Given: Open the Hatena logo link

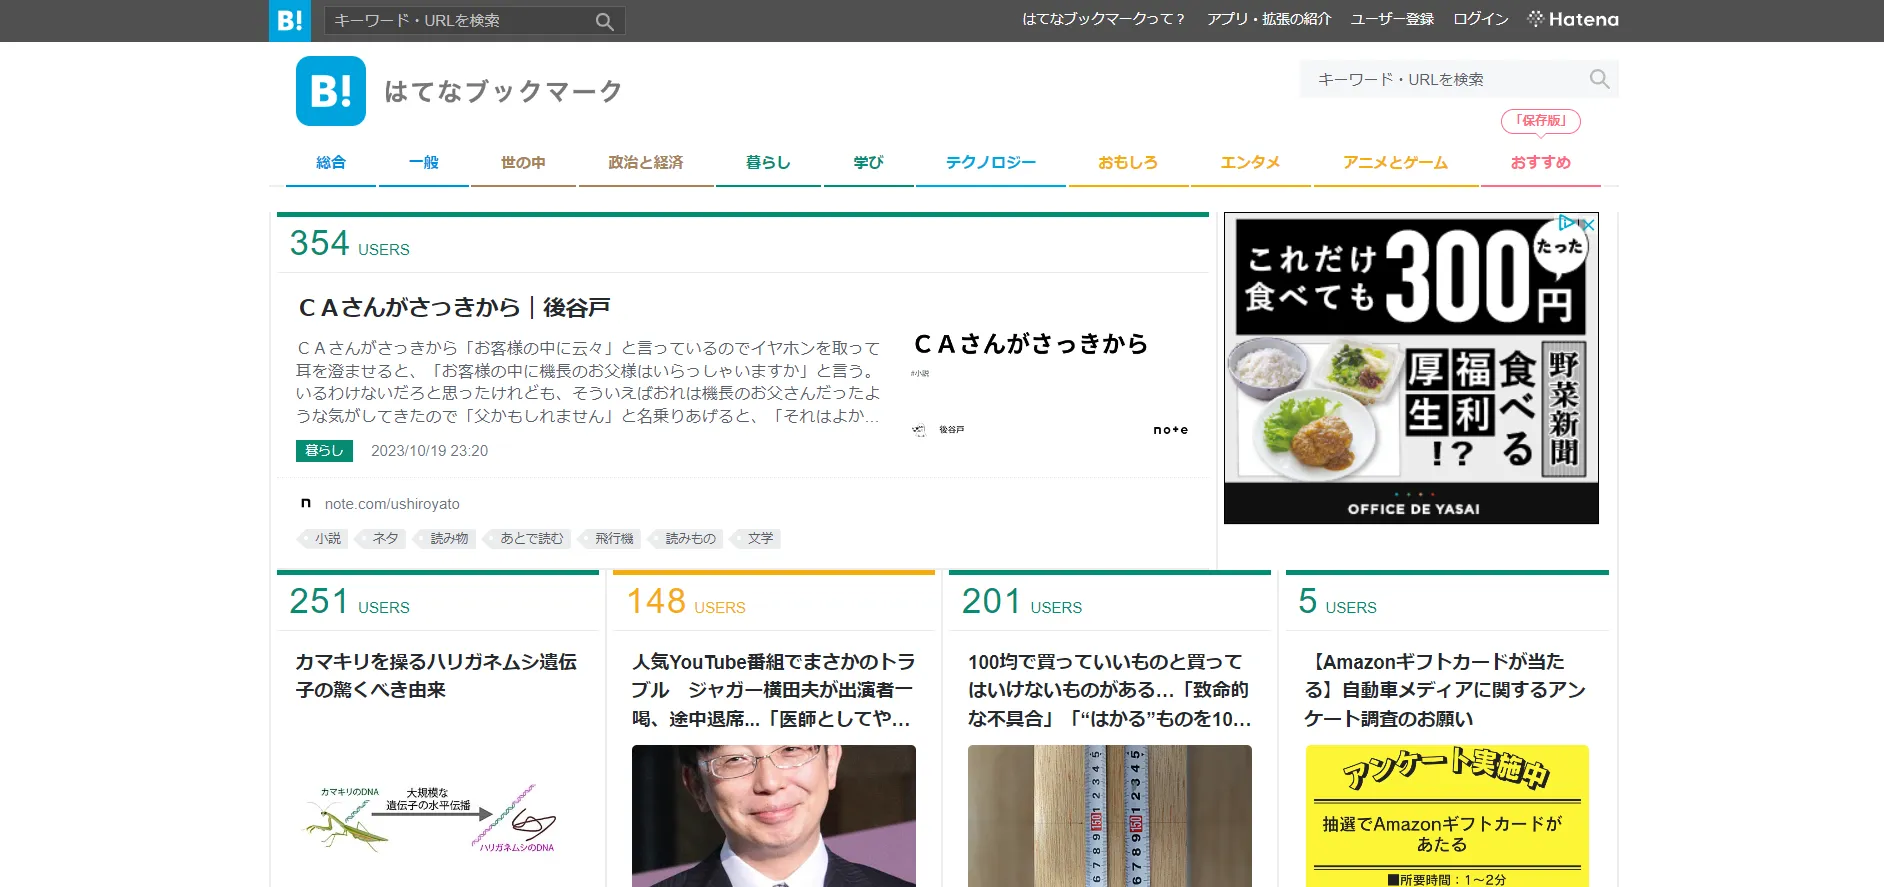Looking at the screenshot, I should coord(1573,19).
